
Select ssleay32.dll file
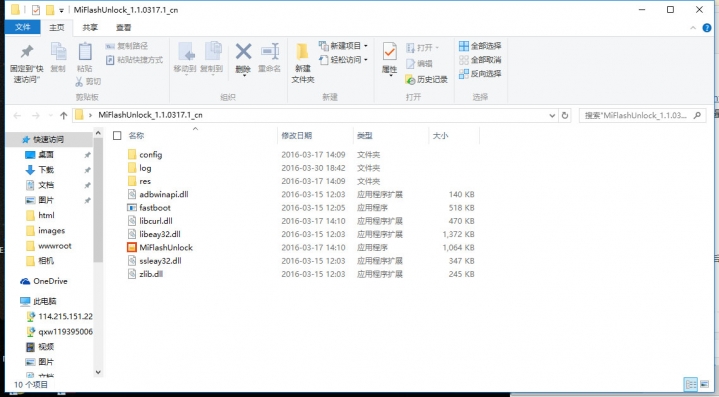pyautogui.click(x=155, y=261)
